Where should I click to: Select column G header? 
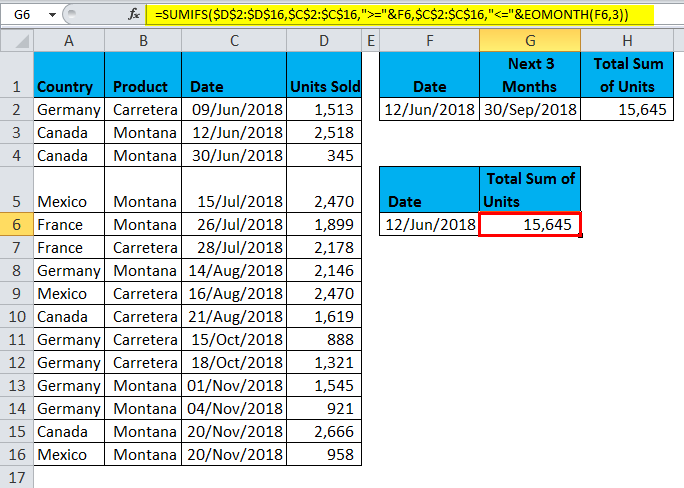pos(530,41)
